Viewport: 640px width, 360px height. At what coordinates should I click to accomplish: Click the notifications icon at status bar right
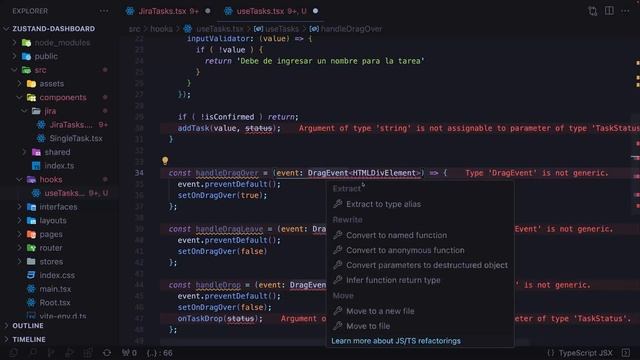coord(626,353)
